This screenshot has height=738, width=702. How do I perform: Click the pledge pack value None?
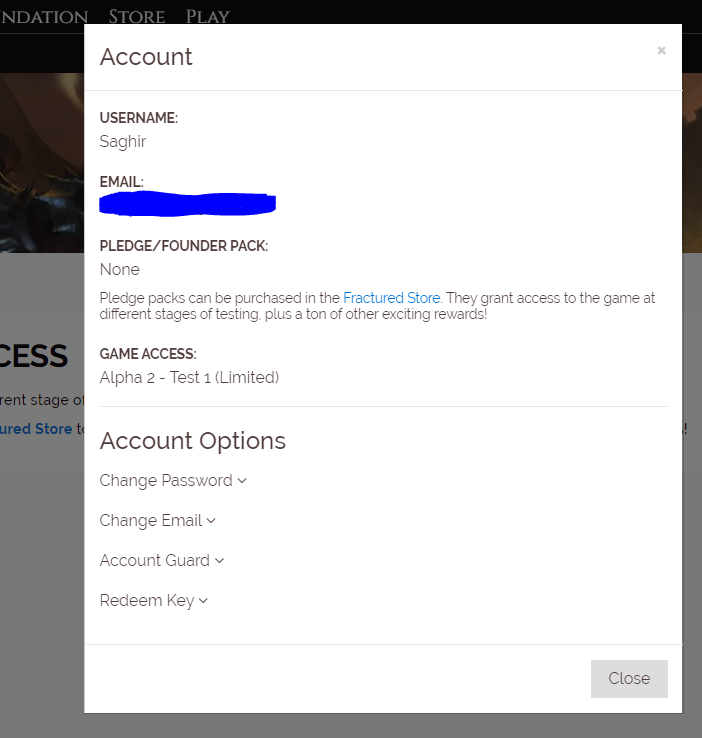tap(120, 269)
